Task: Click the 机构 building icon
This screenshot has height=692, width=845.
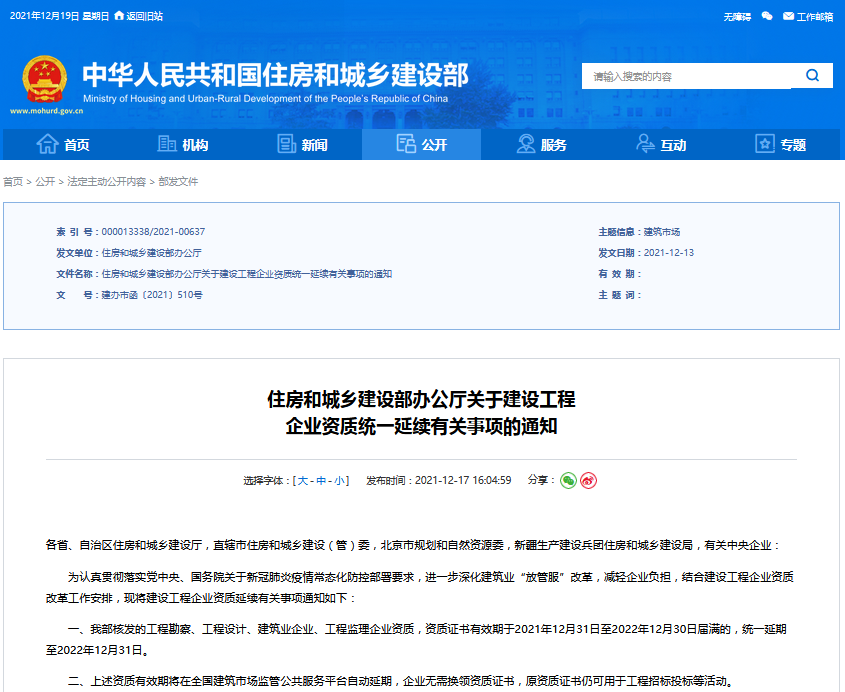Action: tap(166, 144)
